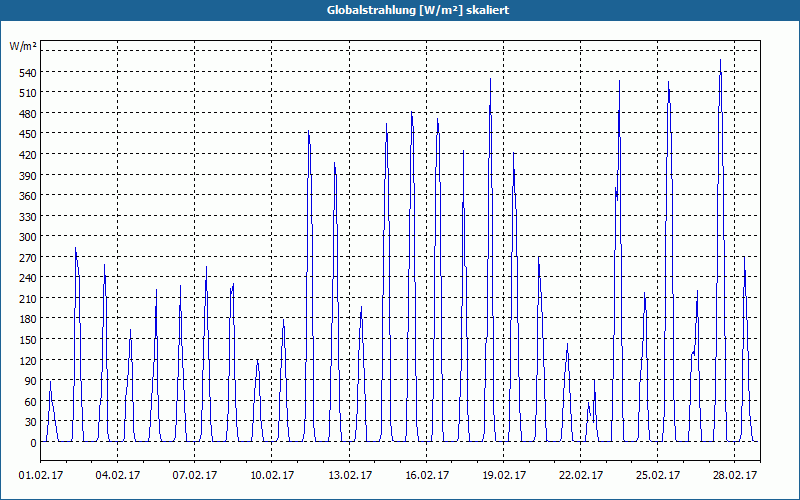Click the highest peak near 28.02.17

[720, 61]
